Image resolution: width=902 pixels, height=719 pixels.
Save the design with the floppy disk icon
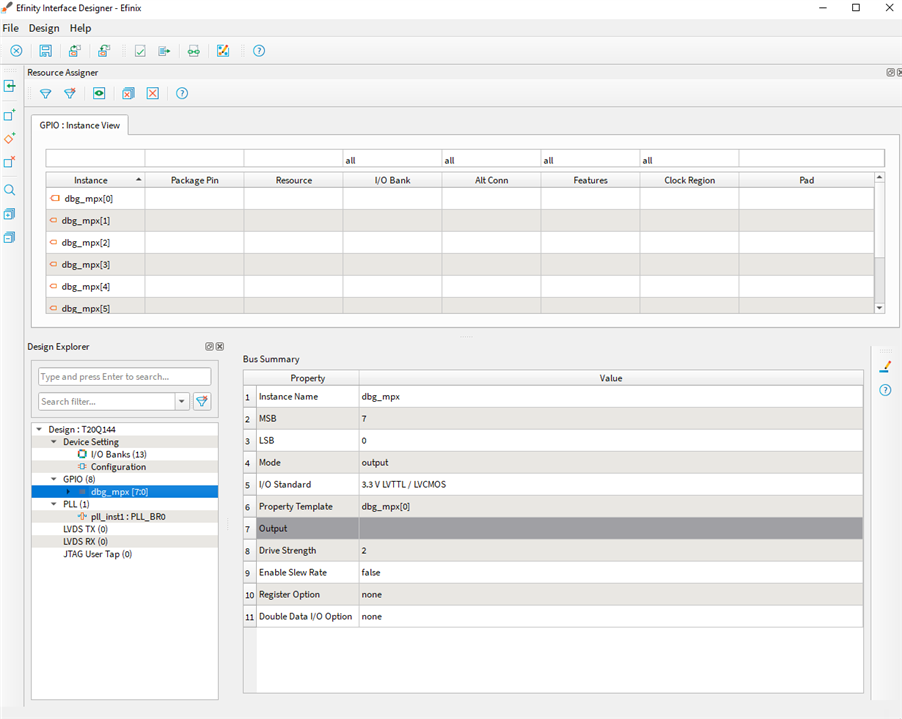45,51
